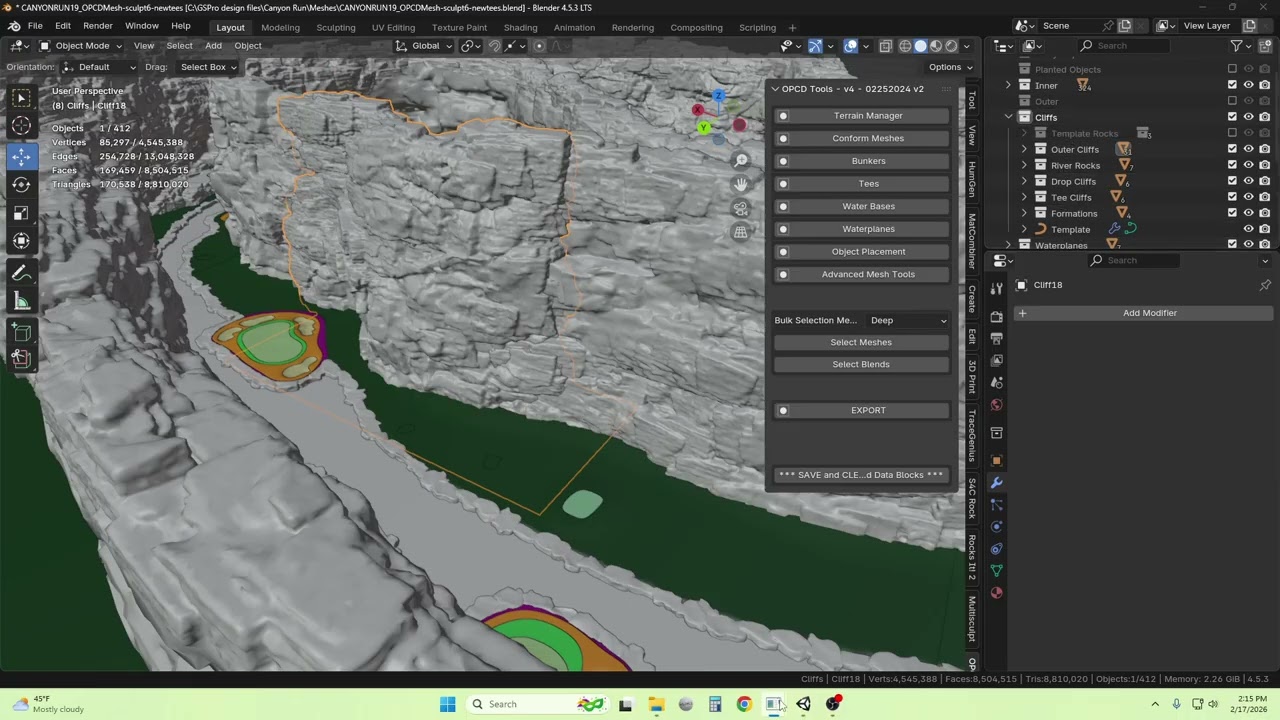Image resolution: width=1280 pixels, height=720 pixels.
Task: Click the Select Meshes button
Action: click(861, 342)
